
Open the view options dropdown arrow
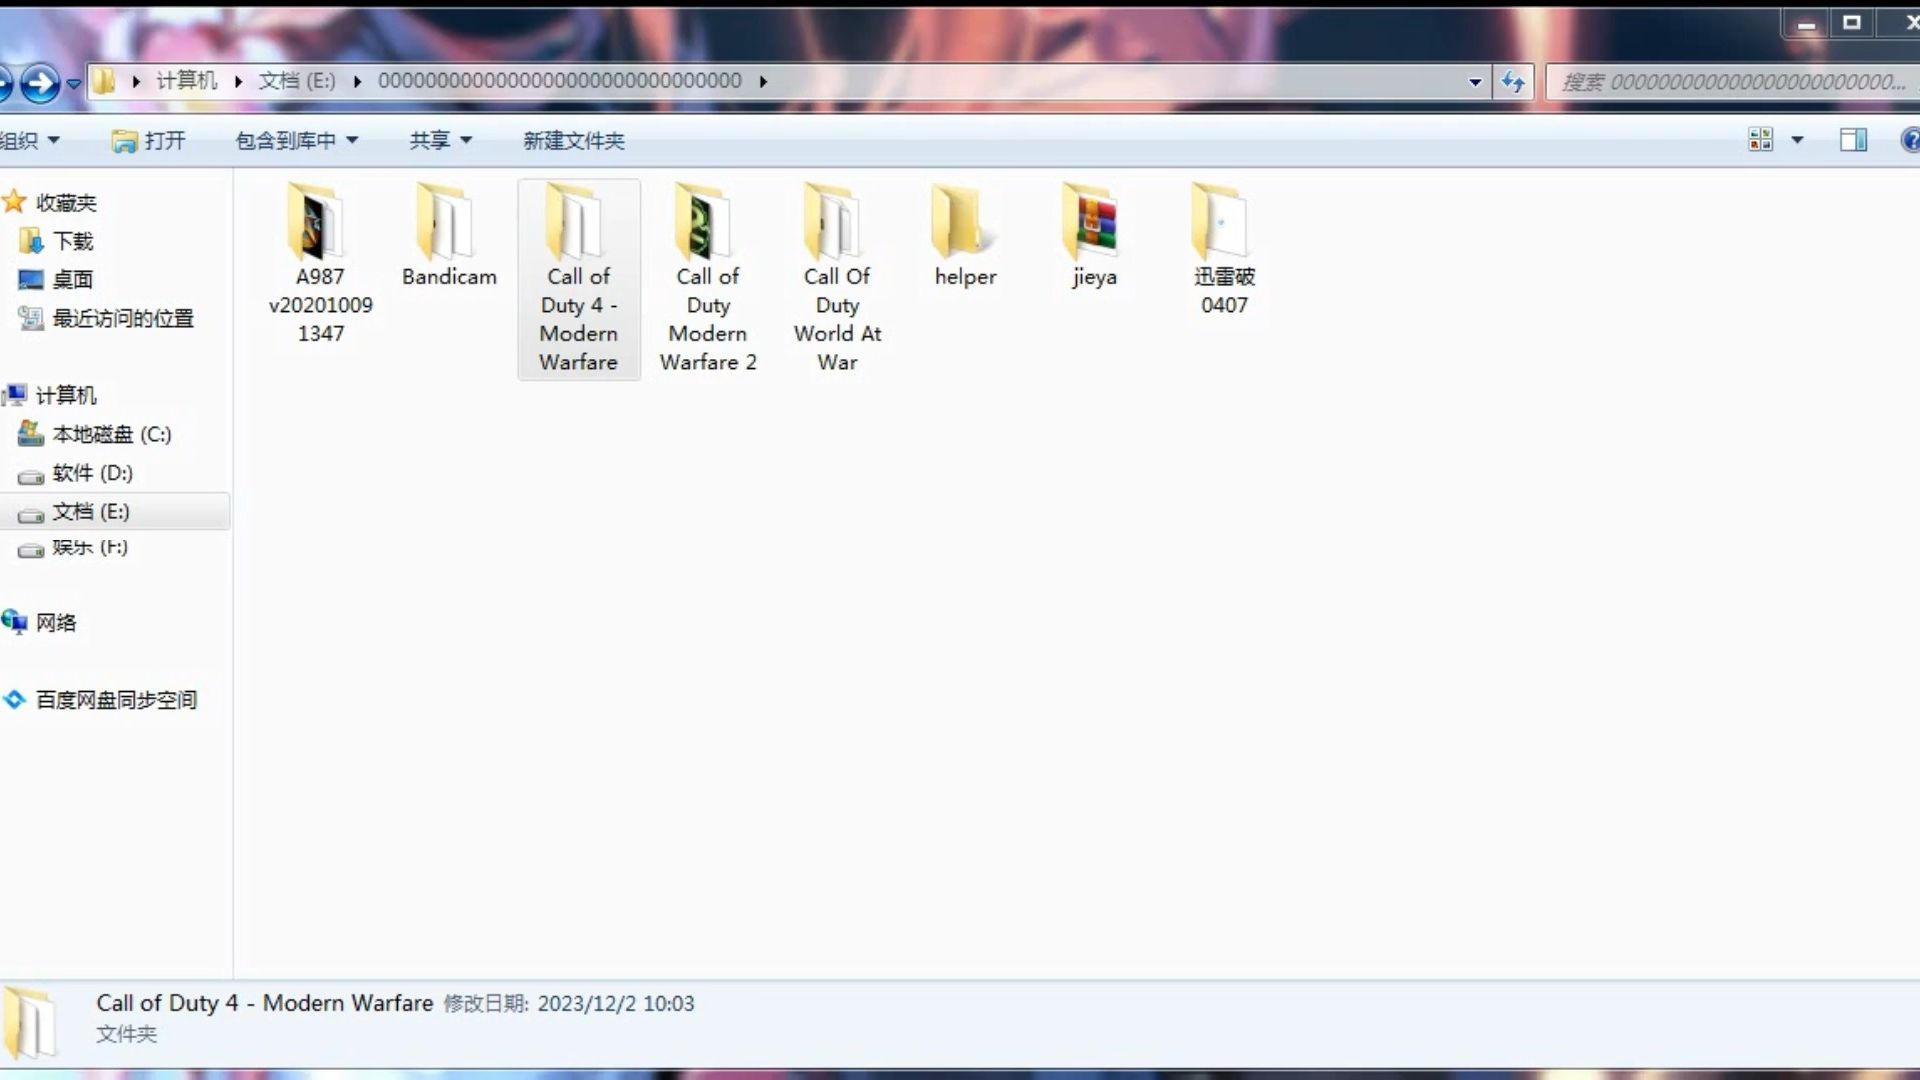pyautogui.click(x=1797, y=140)
